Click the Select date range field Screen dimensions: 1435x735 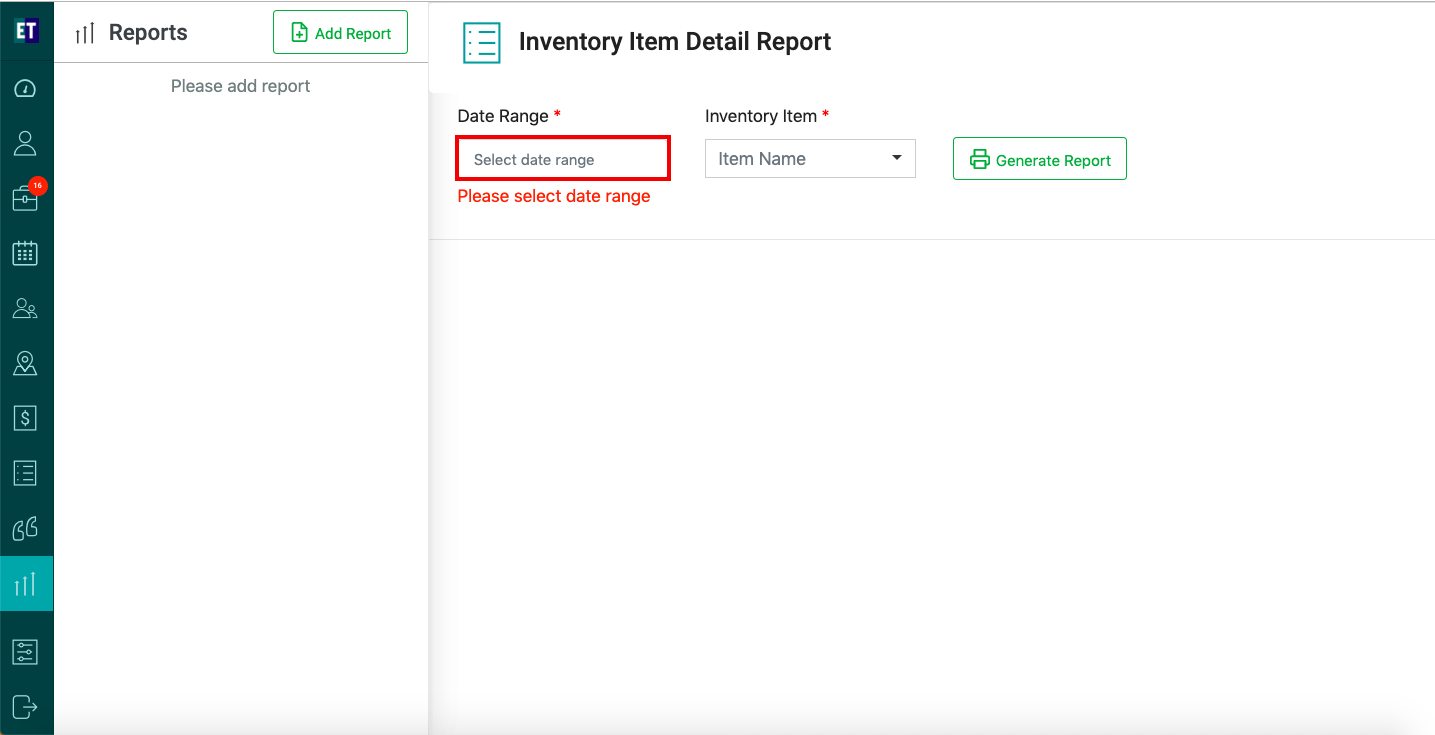pos(563,159)
